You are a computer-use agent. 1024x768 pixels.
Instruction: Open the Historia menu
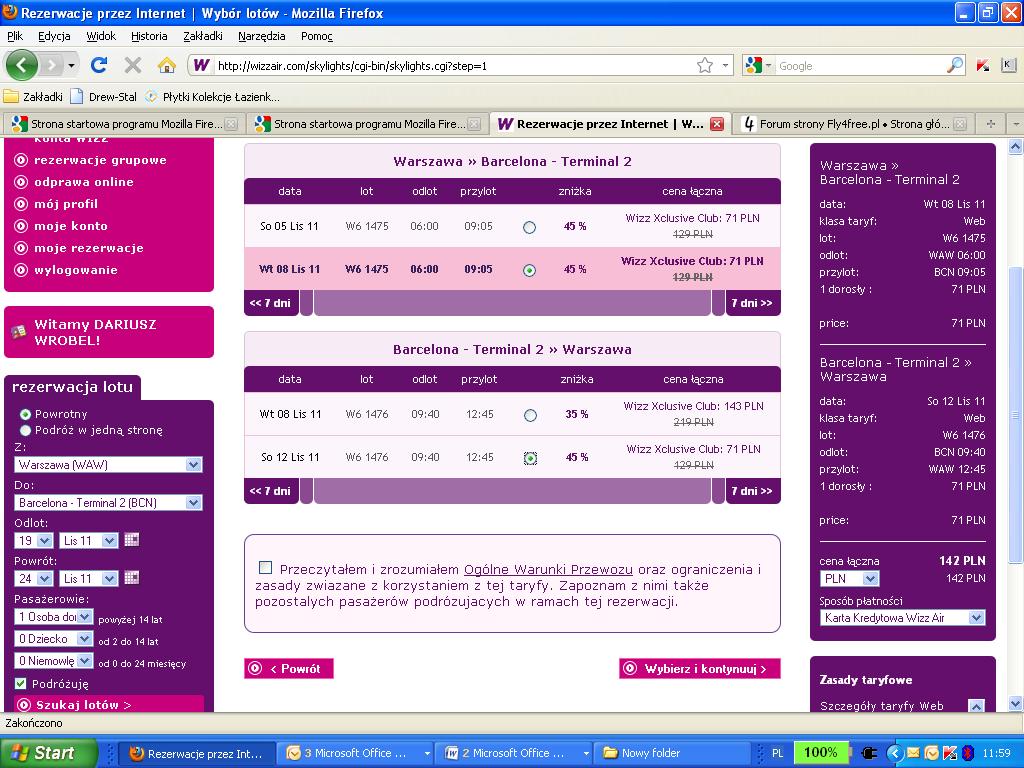tap(149, 36)
